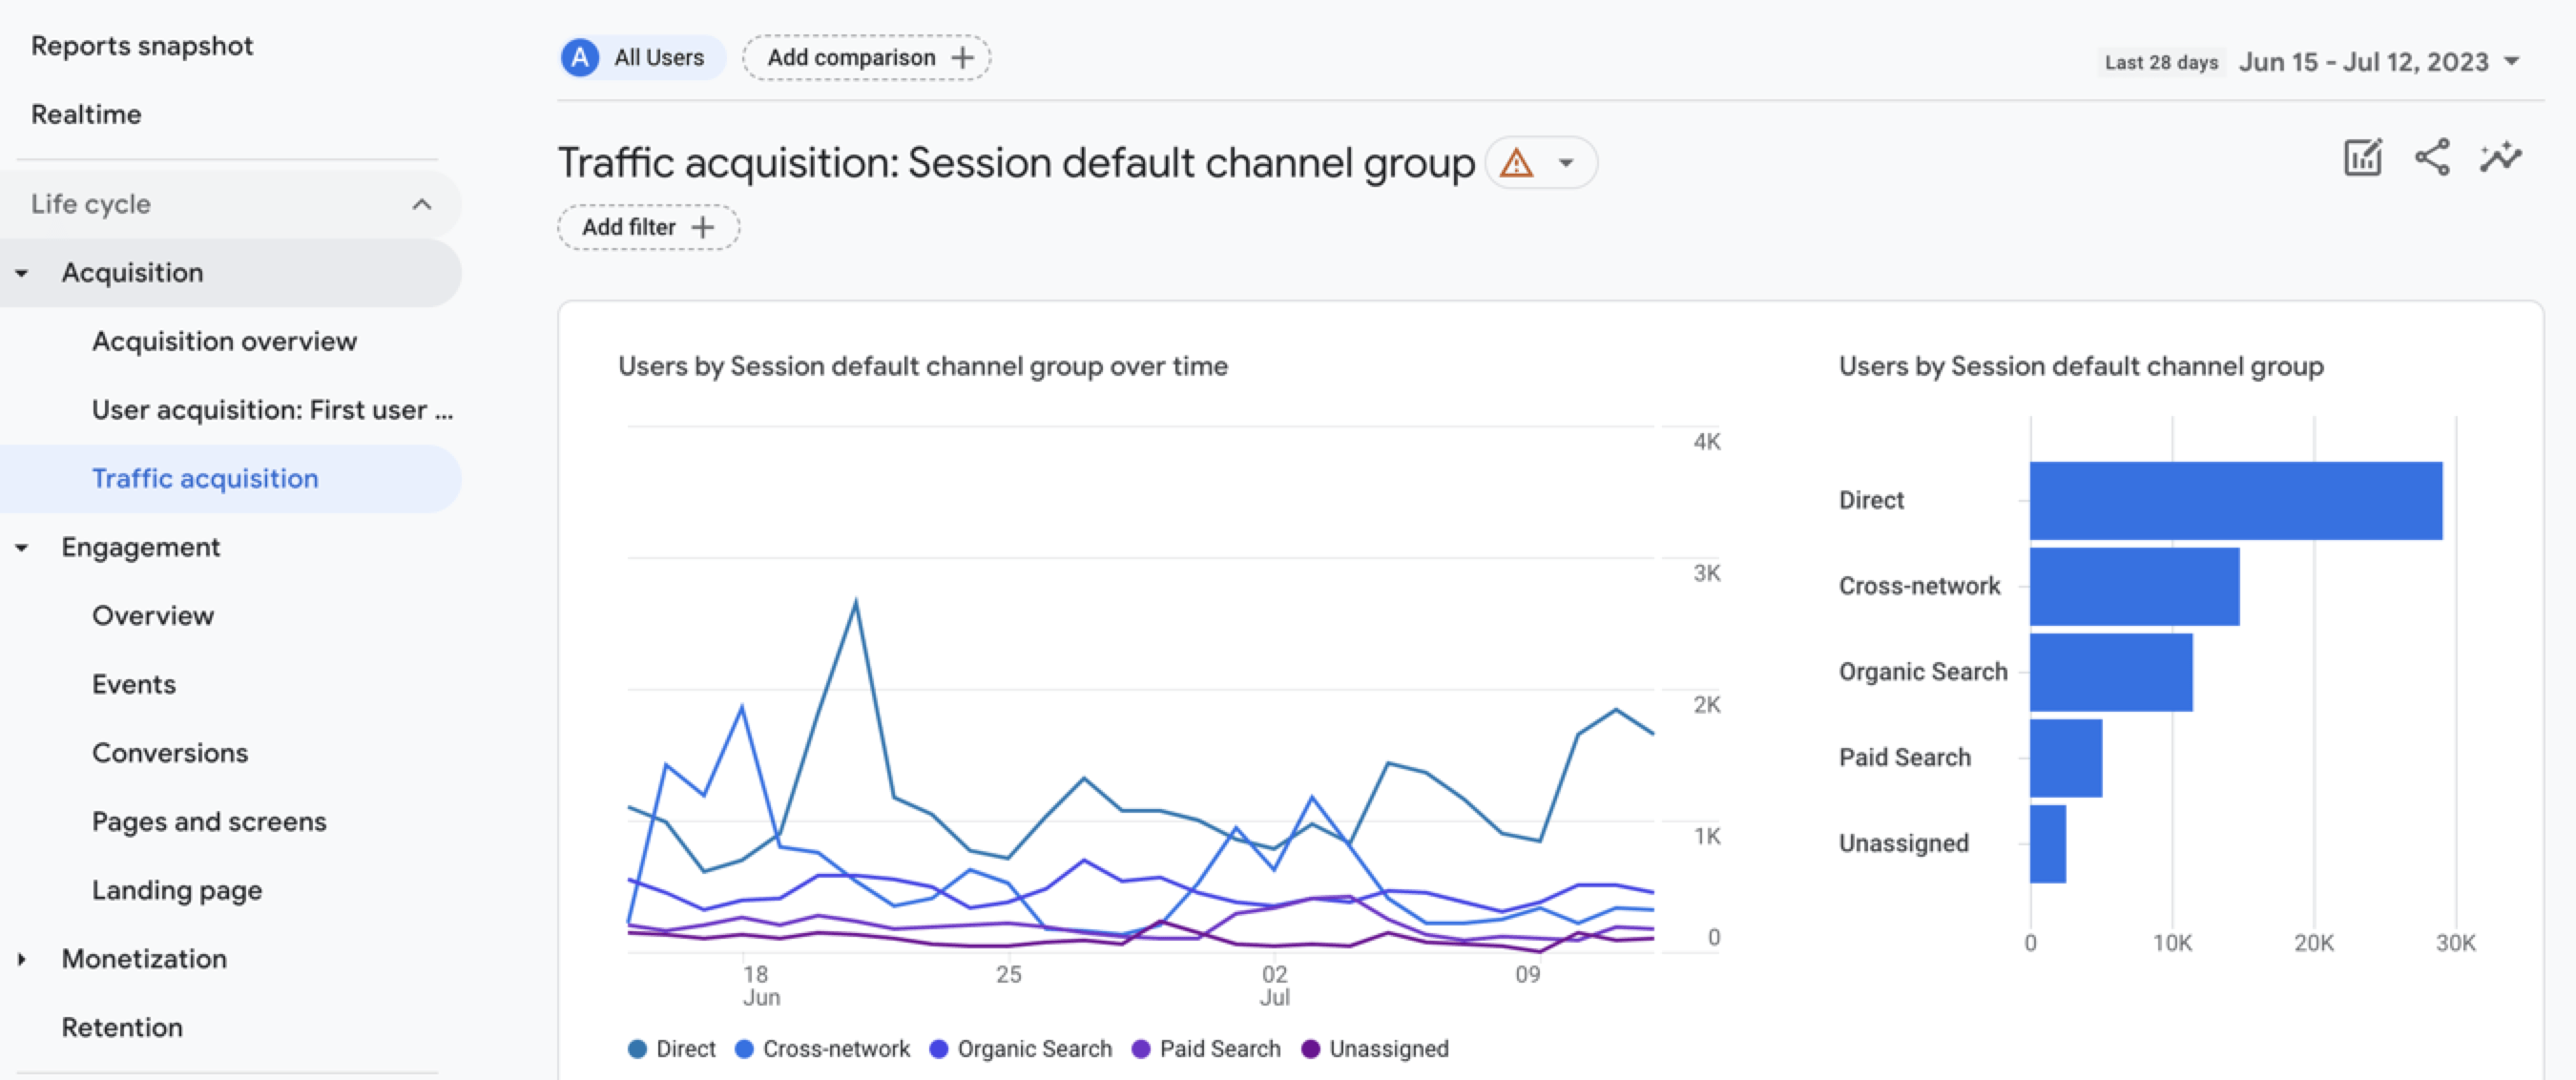Open the Insights sparkle-trend icon
The width and height of the screenshot is (2576, 1080).
click(2501, 158)
